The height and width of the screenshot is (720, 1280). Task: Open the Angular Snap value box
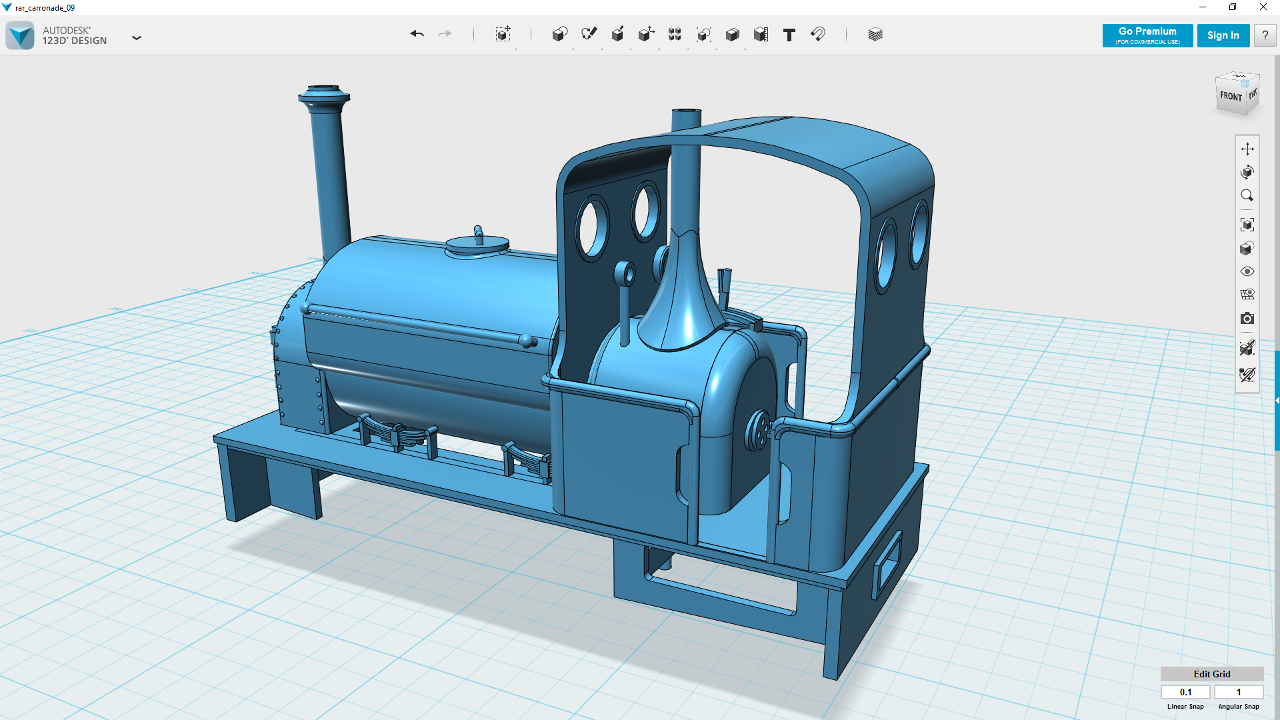(1239, 692)
